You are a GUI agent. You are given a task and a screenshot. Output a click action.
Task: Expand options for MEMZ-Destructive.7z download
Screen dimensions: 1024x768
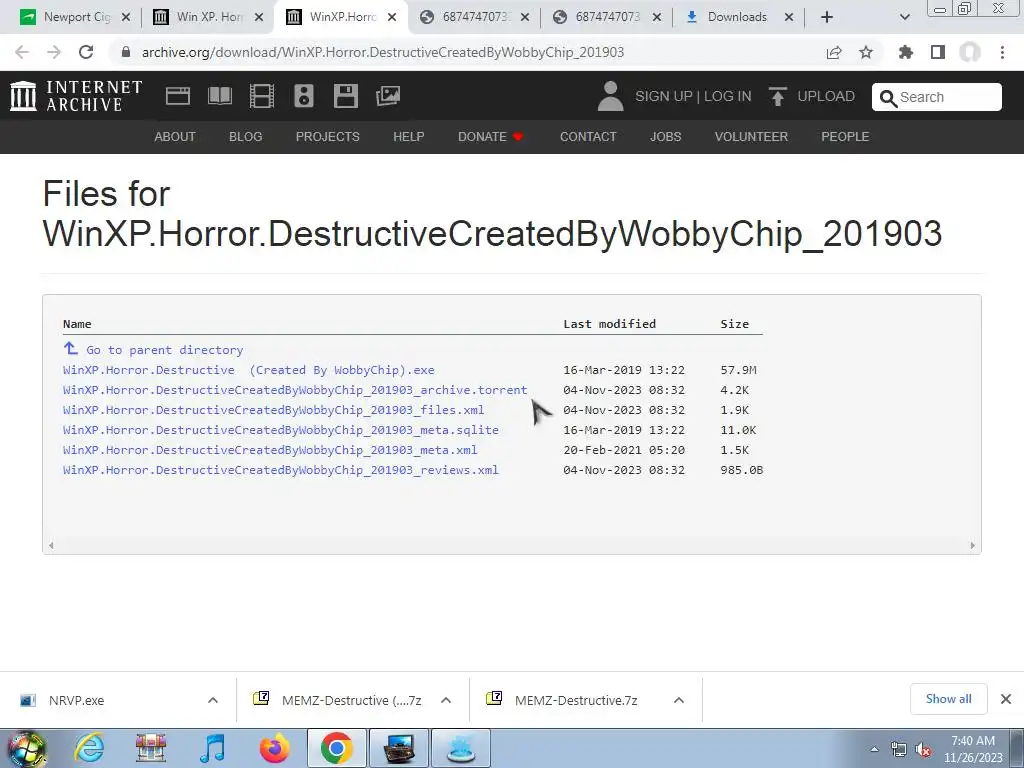[679, 700]
